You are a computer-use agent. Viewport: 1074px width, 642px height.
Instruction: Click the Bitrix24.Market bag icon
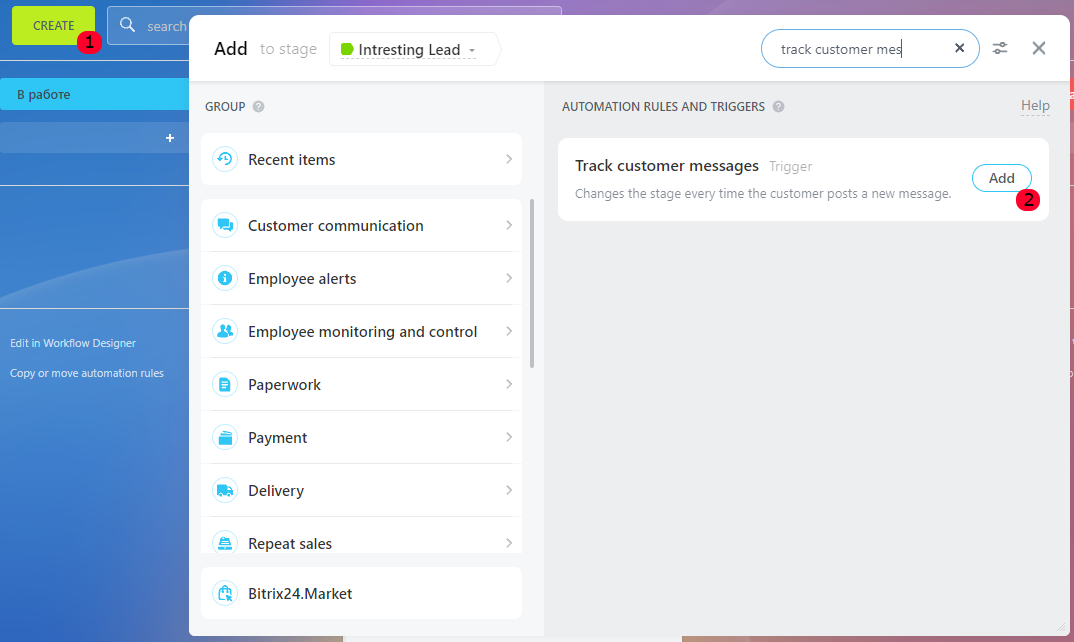click(225, 594)
